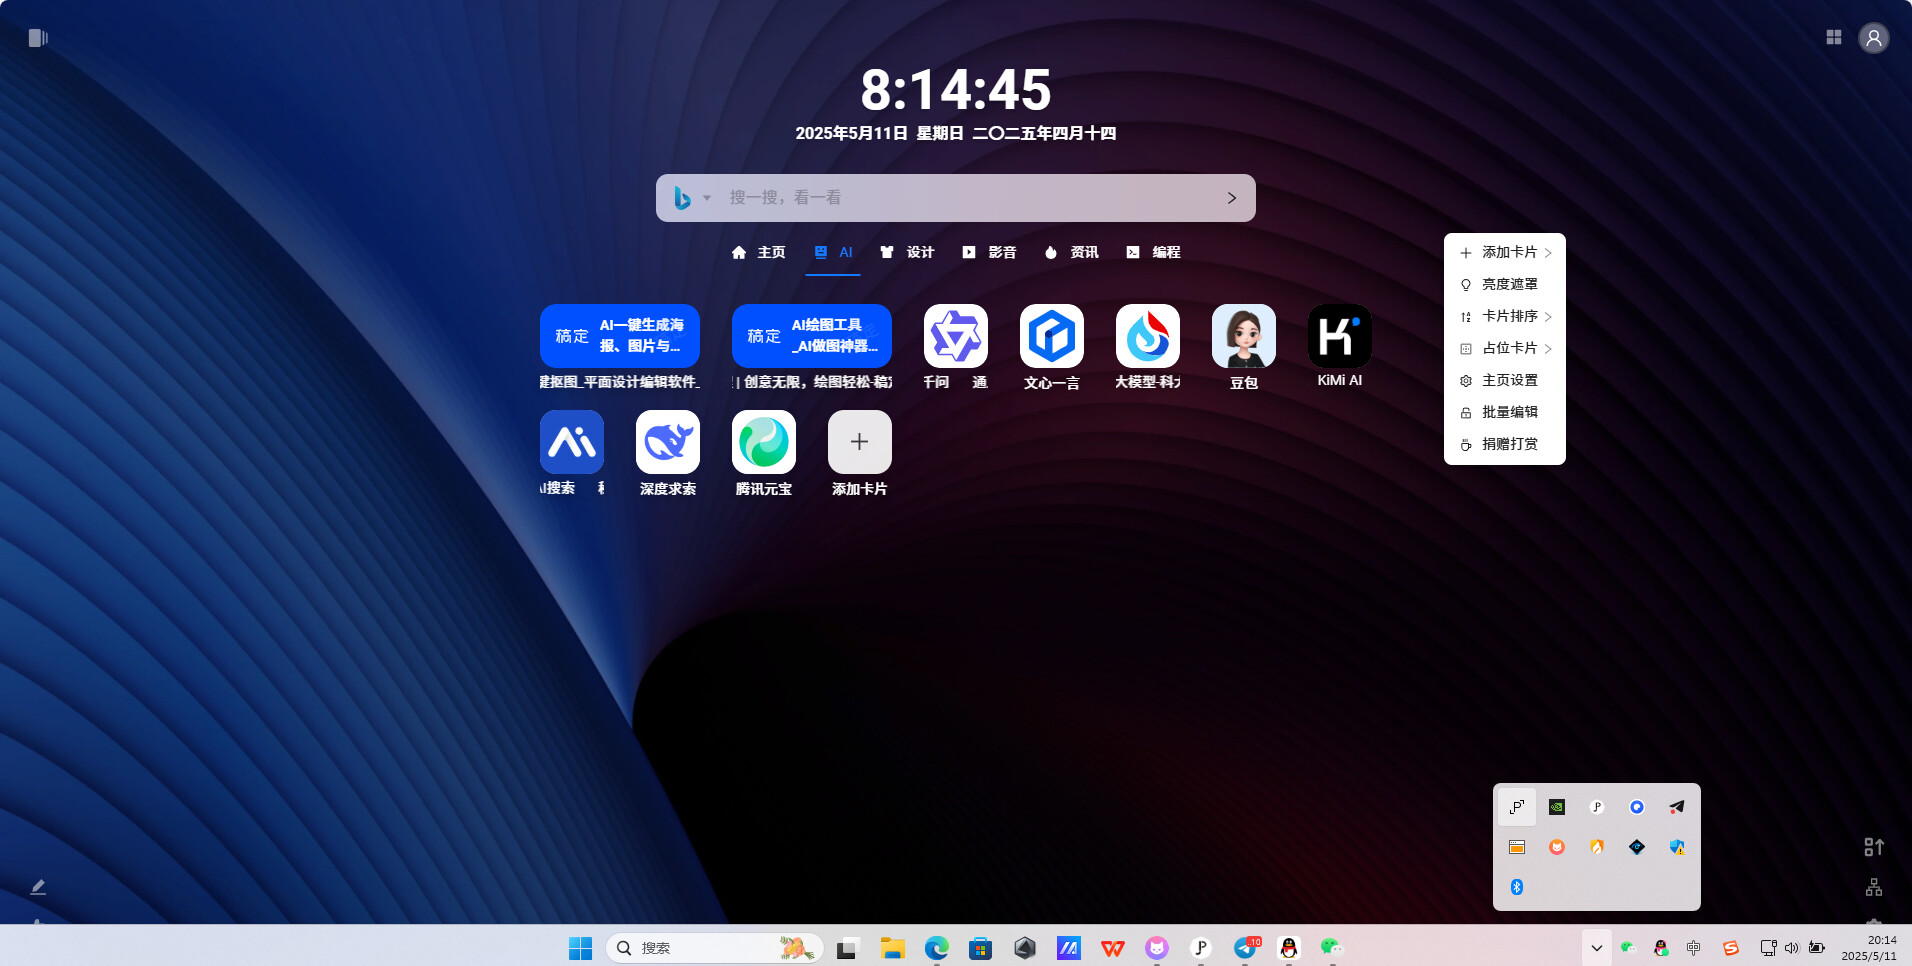Viewport: 1912px width, 966px height.
Task: Open File Explorer from the taskbar
Action: tap(892, 948)
